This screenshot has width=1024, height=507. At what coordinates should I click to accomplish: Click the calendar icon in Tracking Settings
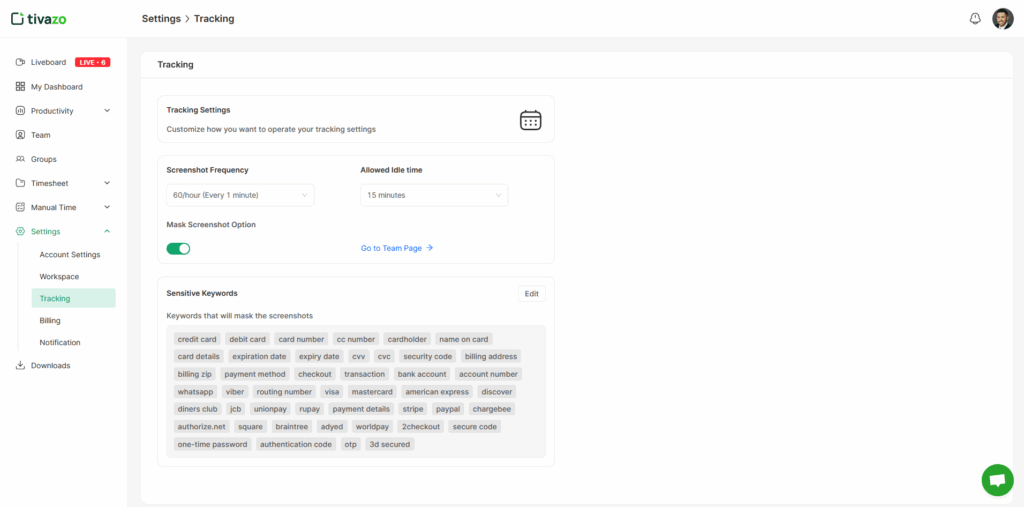pos(530,120)
